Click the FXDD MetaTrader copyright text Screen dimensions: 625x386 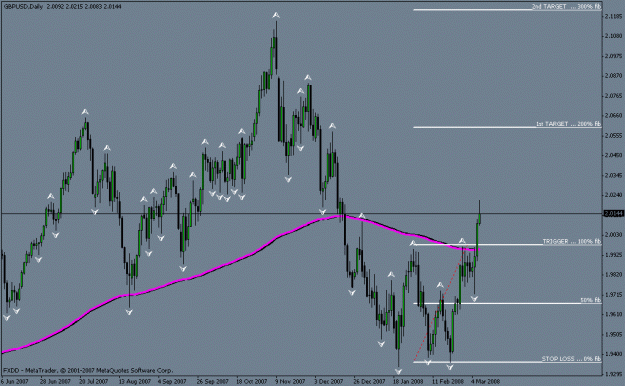click(x=88, y=370)
